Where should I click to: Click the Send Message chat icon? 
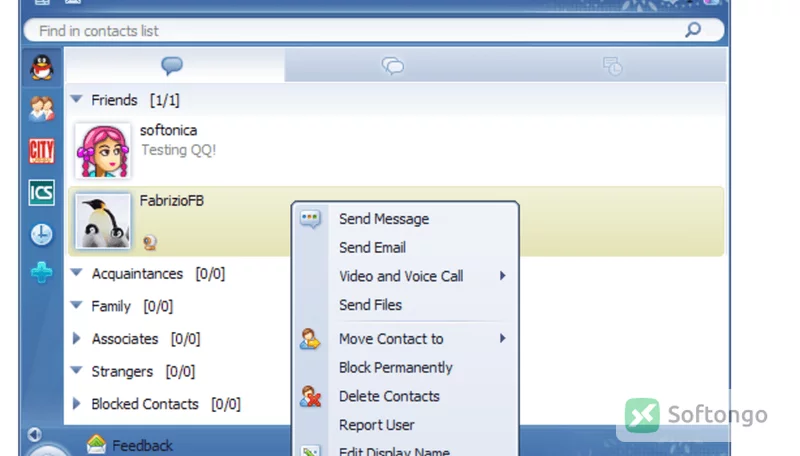pyautogui.click(x=310, y=219)
